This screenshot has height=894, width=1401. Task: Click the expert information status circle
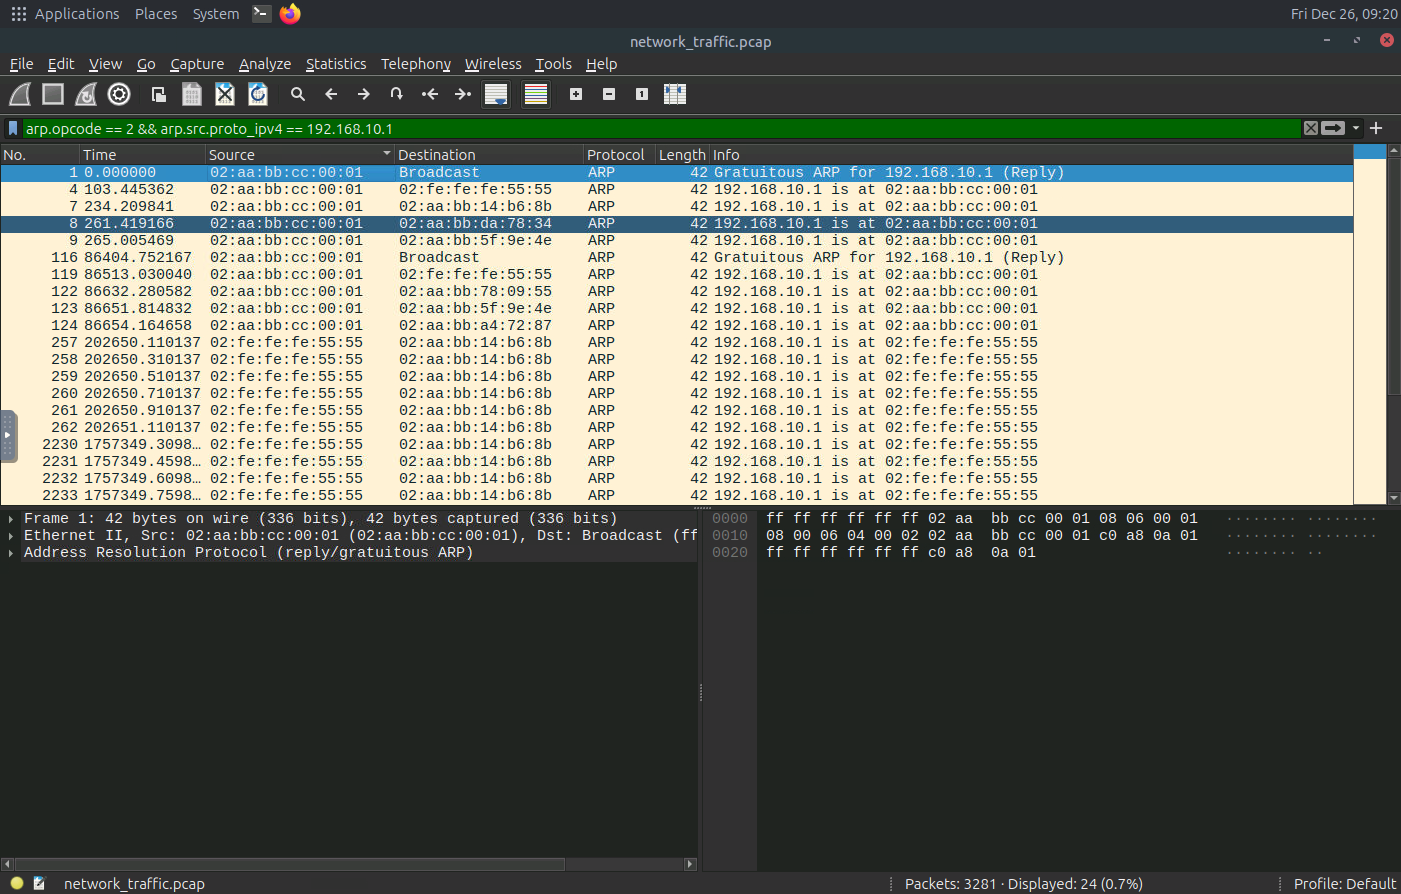click(17, 883)
